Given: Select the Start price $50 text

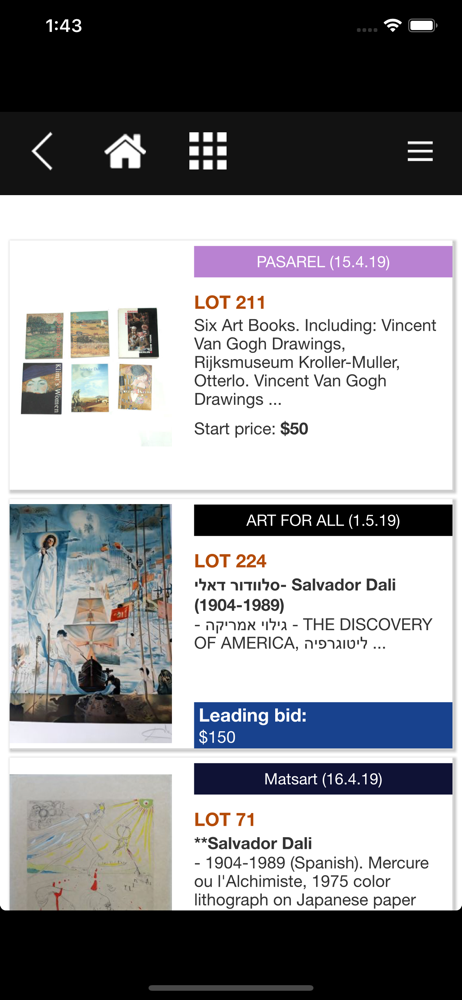Looking at the screenshot, I should tap(251, 429).
